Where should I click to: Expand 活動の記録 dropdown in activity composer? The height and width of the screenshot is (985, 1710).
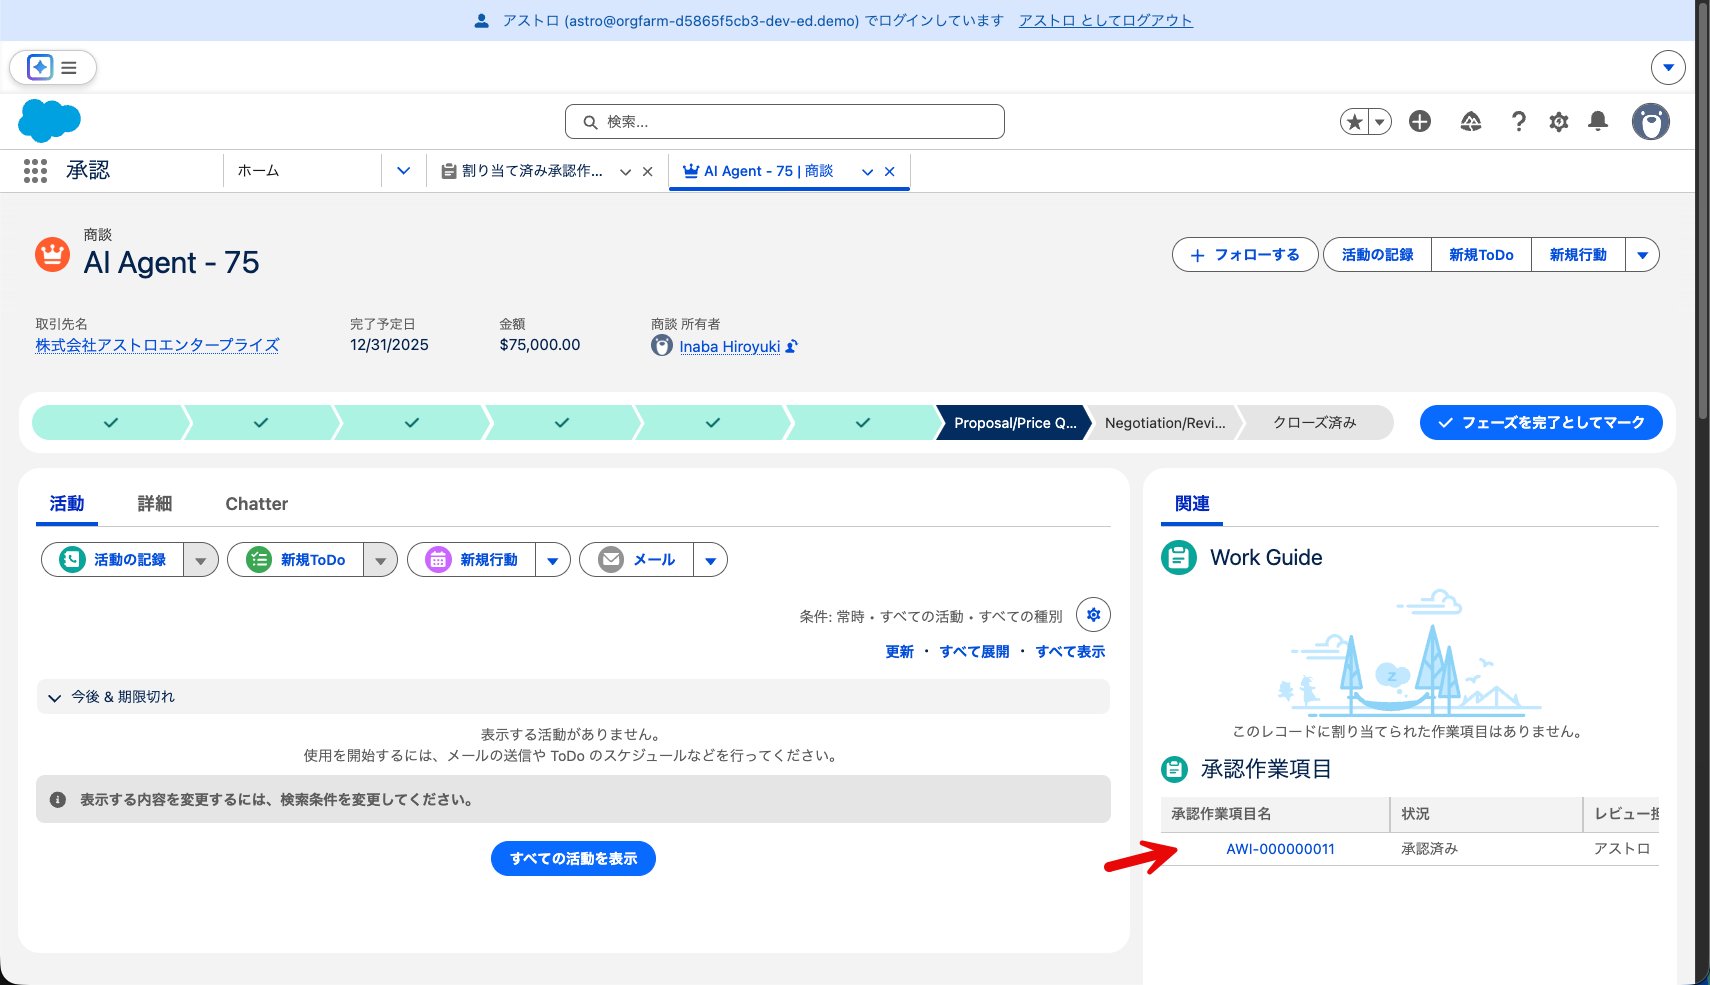click(201, 560)
